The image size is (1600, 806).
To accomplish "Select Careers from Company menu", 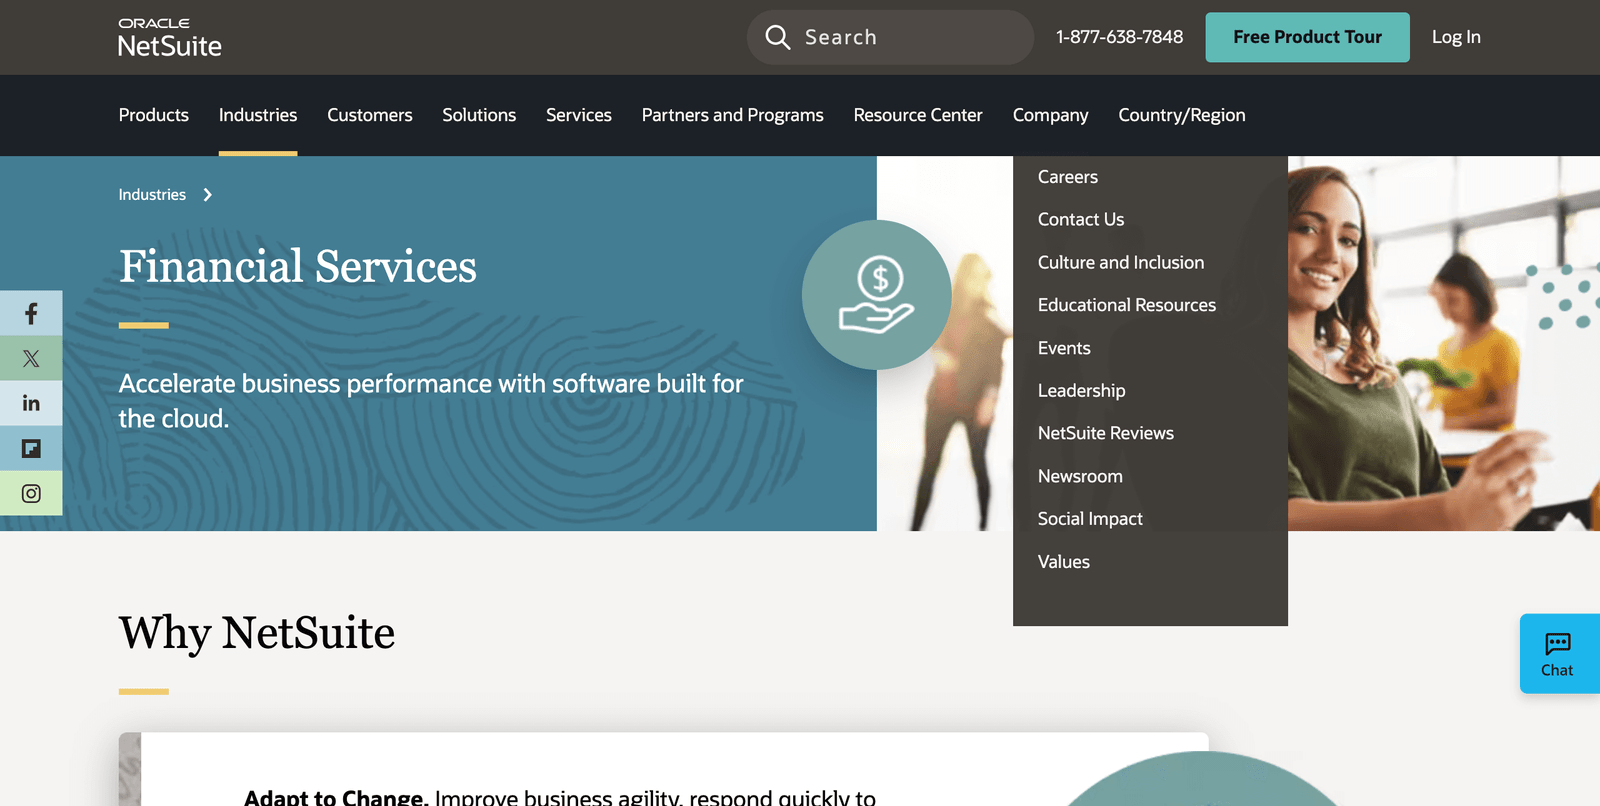I will [1068, 177].
